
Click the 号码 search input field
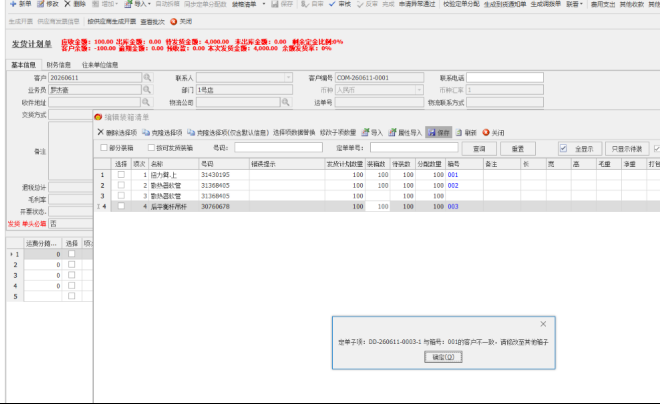(x=278, y=147)
